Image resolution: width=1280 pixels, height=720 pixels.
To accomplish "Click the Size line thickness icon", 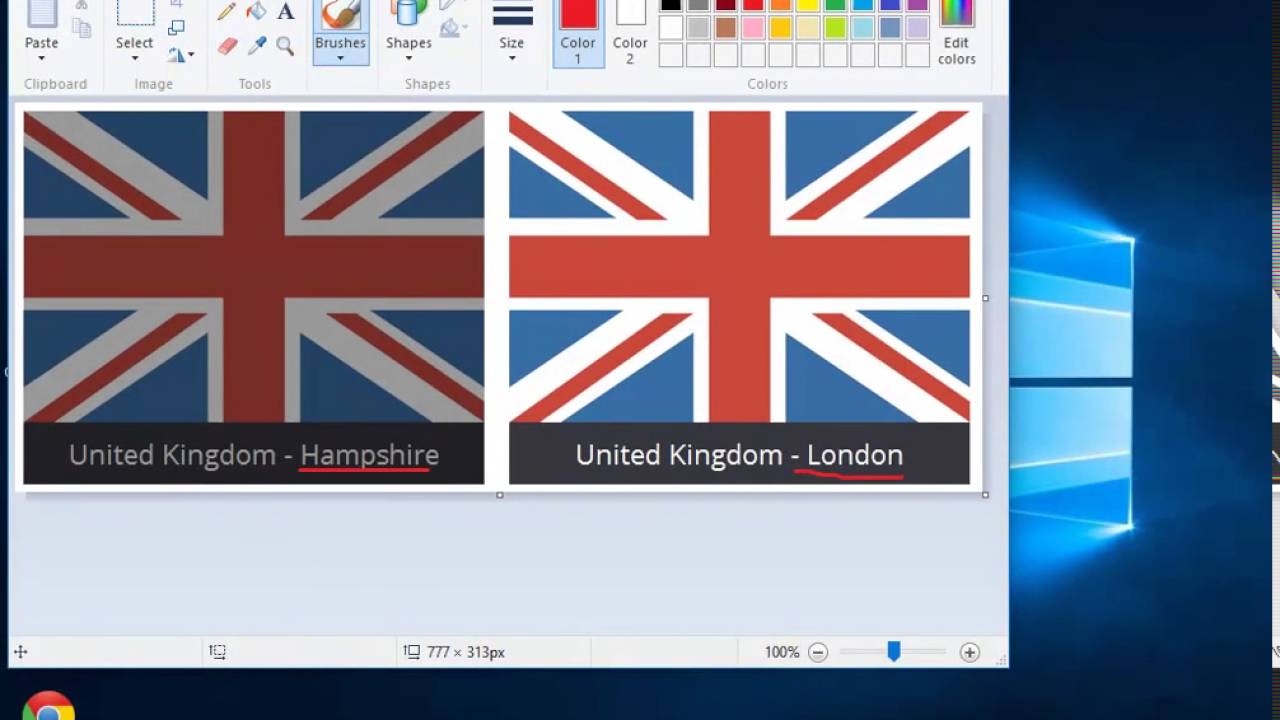I will pyautogui.click(x=512, y=14).
